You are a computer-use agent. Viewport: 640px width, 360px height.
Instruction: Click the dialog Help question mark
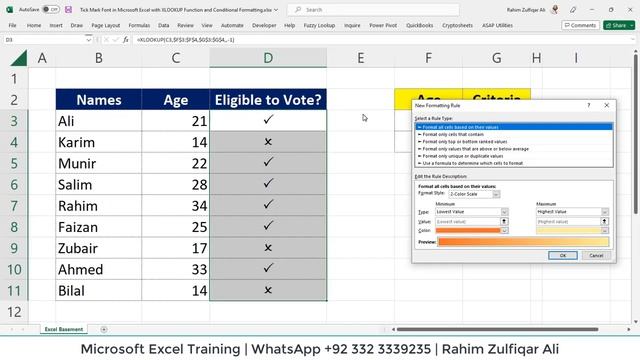(589, 105)
